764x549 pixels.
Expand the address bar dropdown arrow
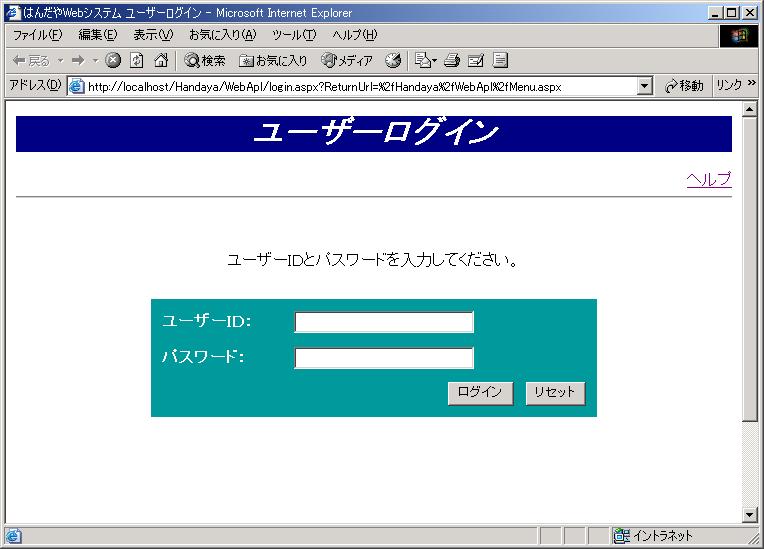pyautogui.click(x=644, y=87)
